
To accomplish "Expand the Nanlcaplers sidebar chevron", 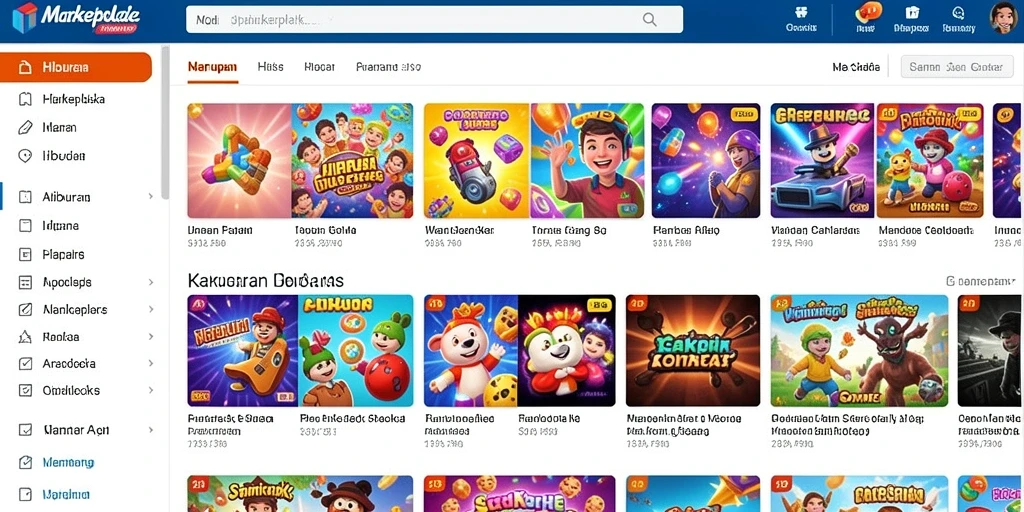I will 151,310.
